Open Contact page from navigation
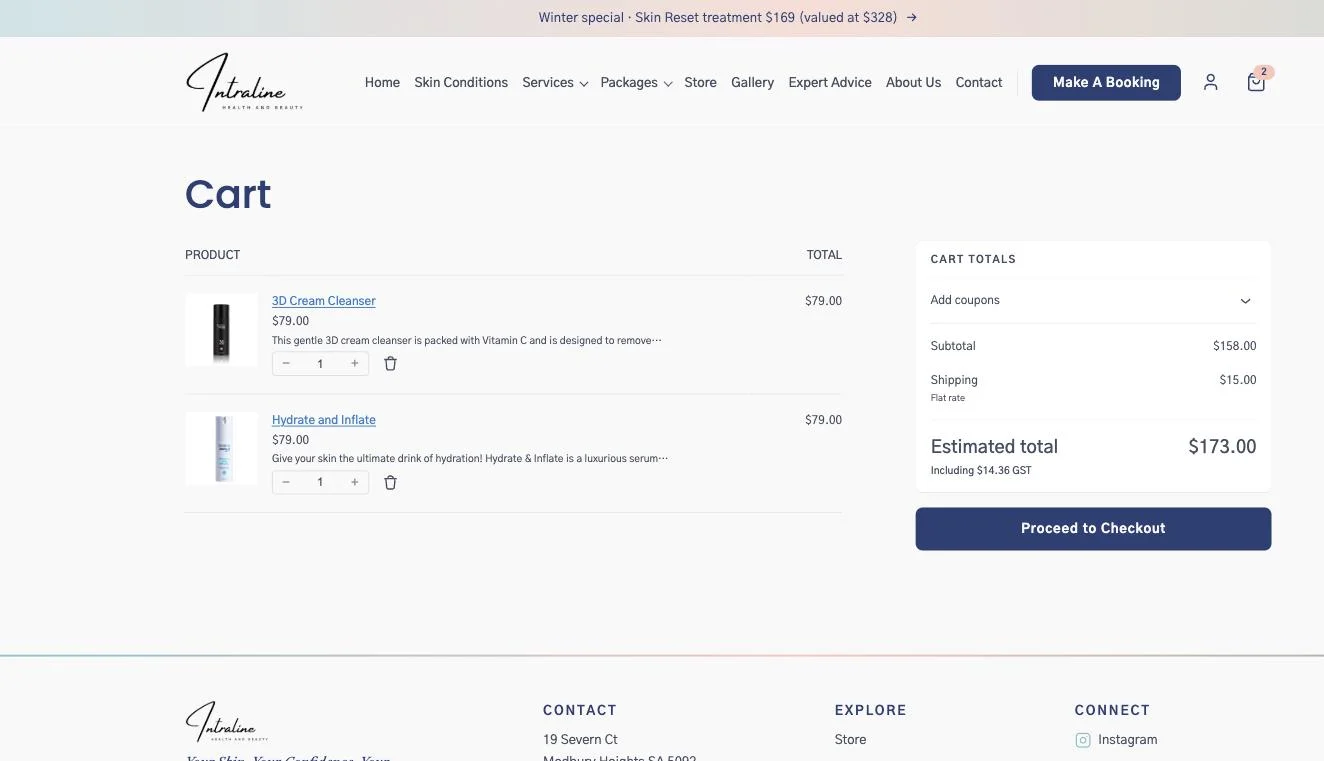Screen dimensions: 1324x761 pos(979,82)
